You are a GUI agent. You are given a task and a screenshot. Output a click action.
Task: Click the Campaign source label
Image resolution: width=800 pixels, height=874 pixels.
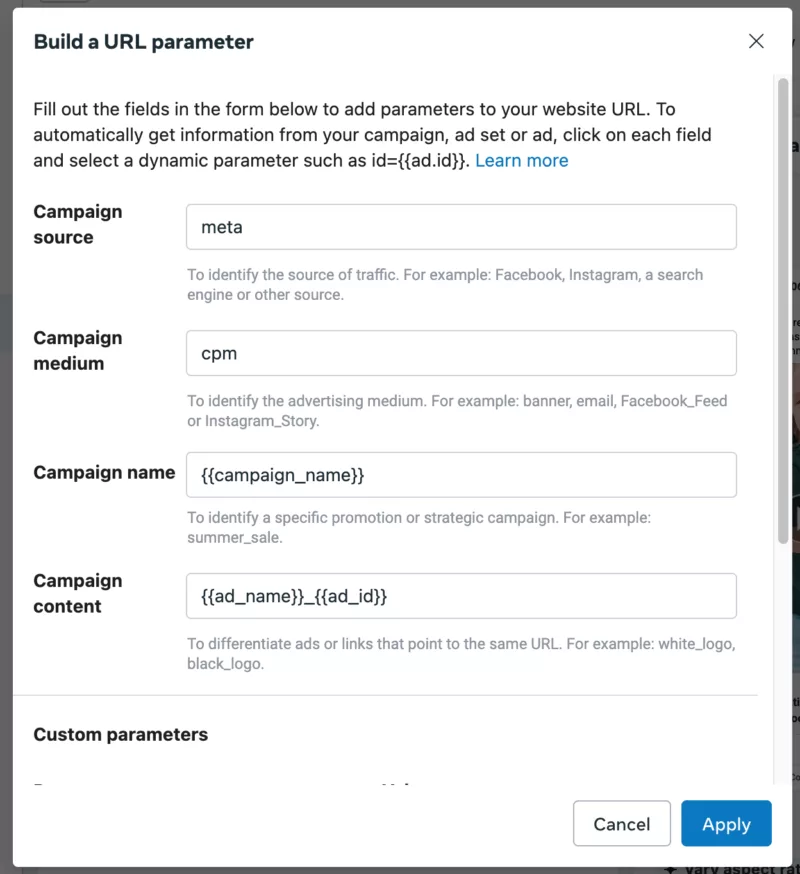(78, 224)
